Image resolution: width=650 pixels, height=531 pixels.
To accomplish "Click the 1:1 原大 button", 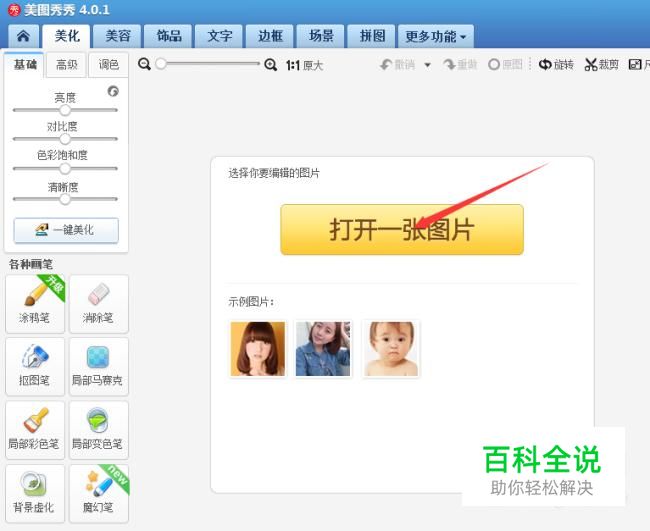I will pyautogui.click(x=304, y=65).
